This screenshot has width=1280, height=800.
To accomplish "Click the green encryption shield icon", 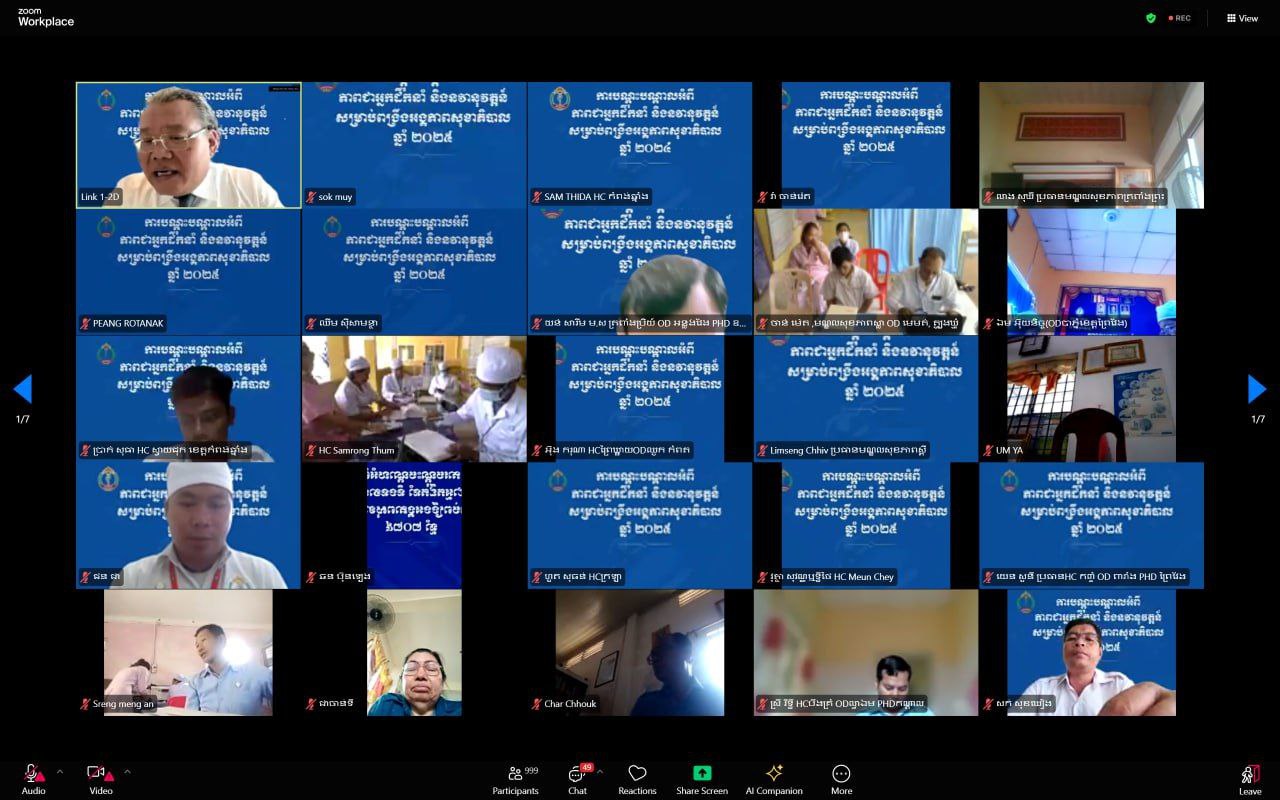I will [1151, 18].
